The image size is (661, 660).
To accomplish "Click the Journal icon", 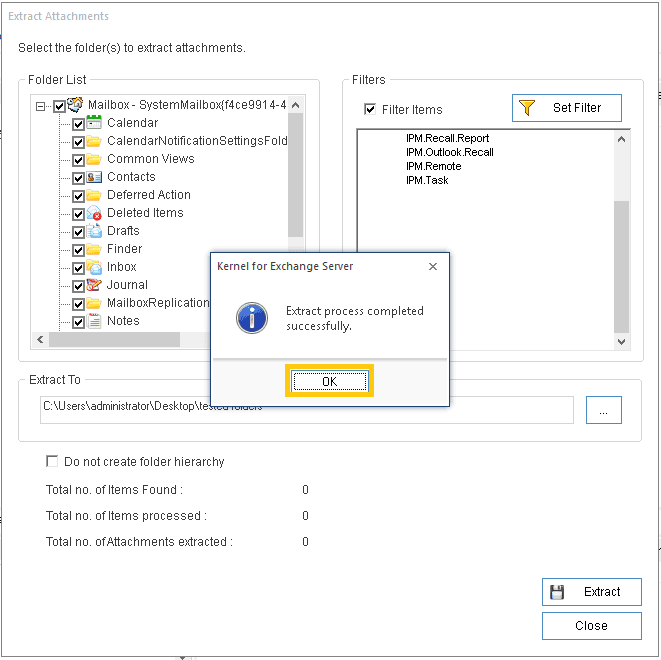I will (x=94, y=285).
